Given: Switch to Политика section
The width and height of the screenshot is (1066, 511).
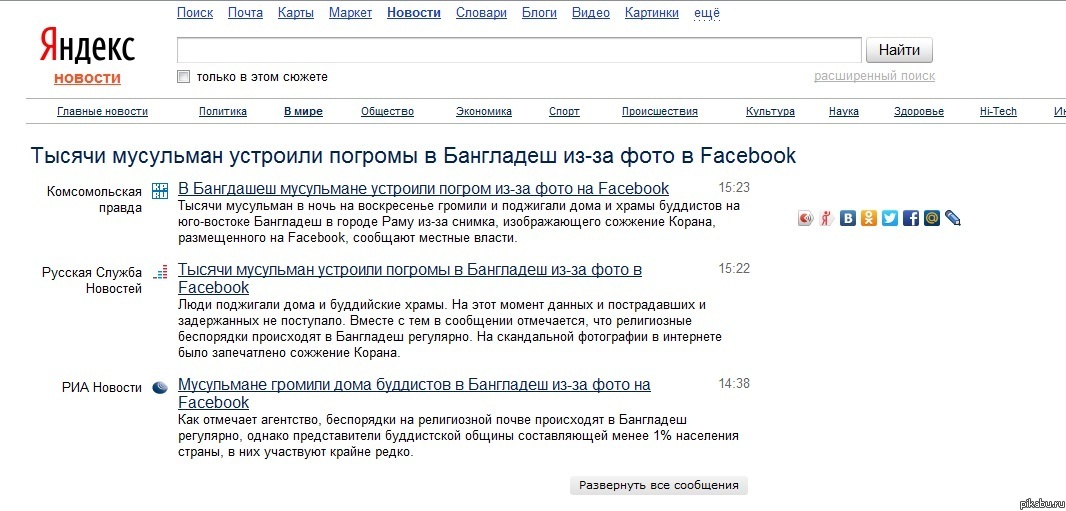Looking at the screenshot, I should (223, 111).
